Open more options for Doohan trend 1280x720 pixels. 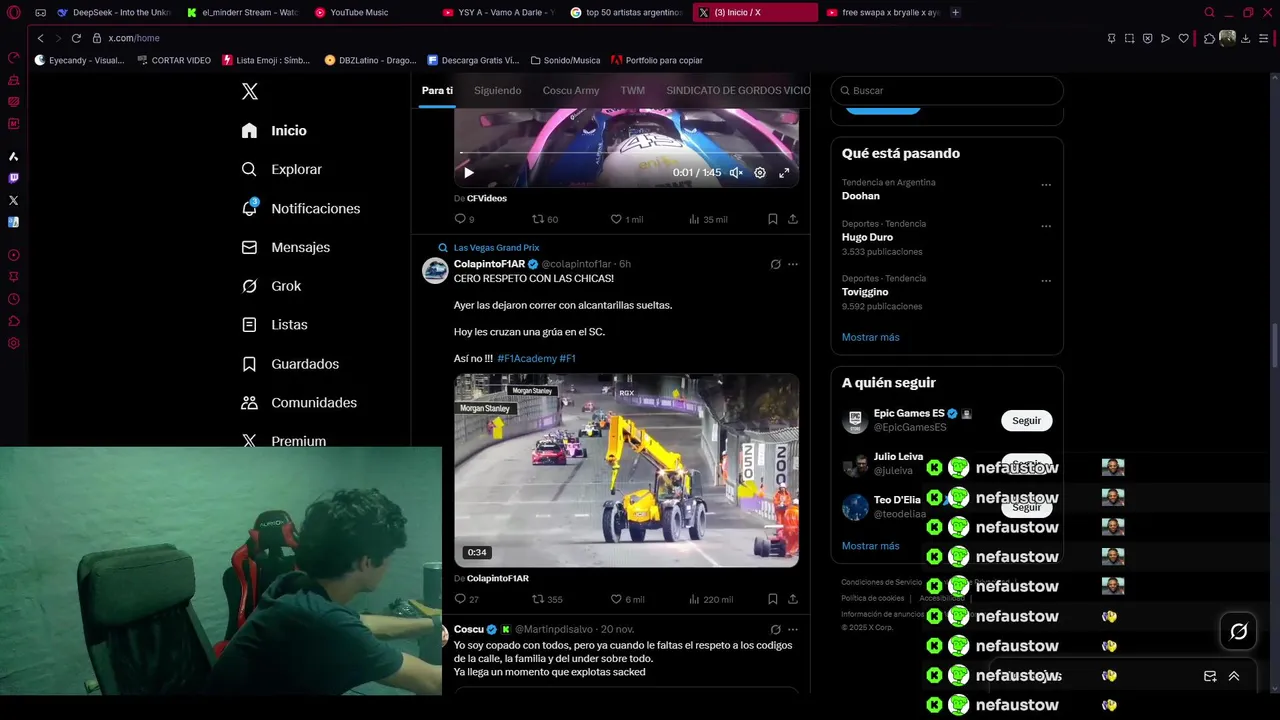(x=1046, y=185)
